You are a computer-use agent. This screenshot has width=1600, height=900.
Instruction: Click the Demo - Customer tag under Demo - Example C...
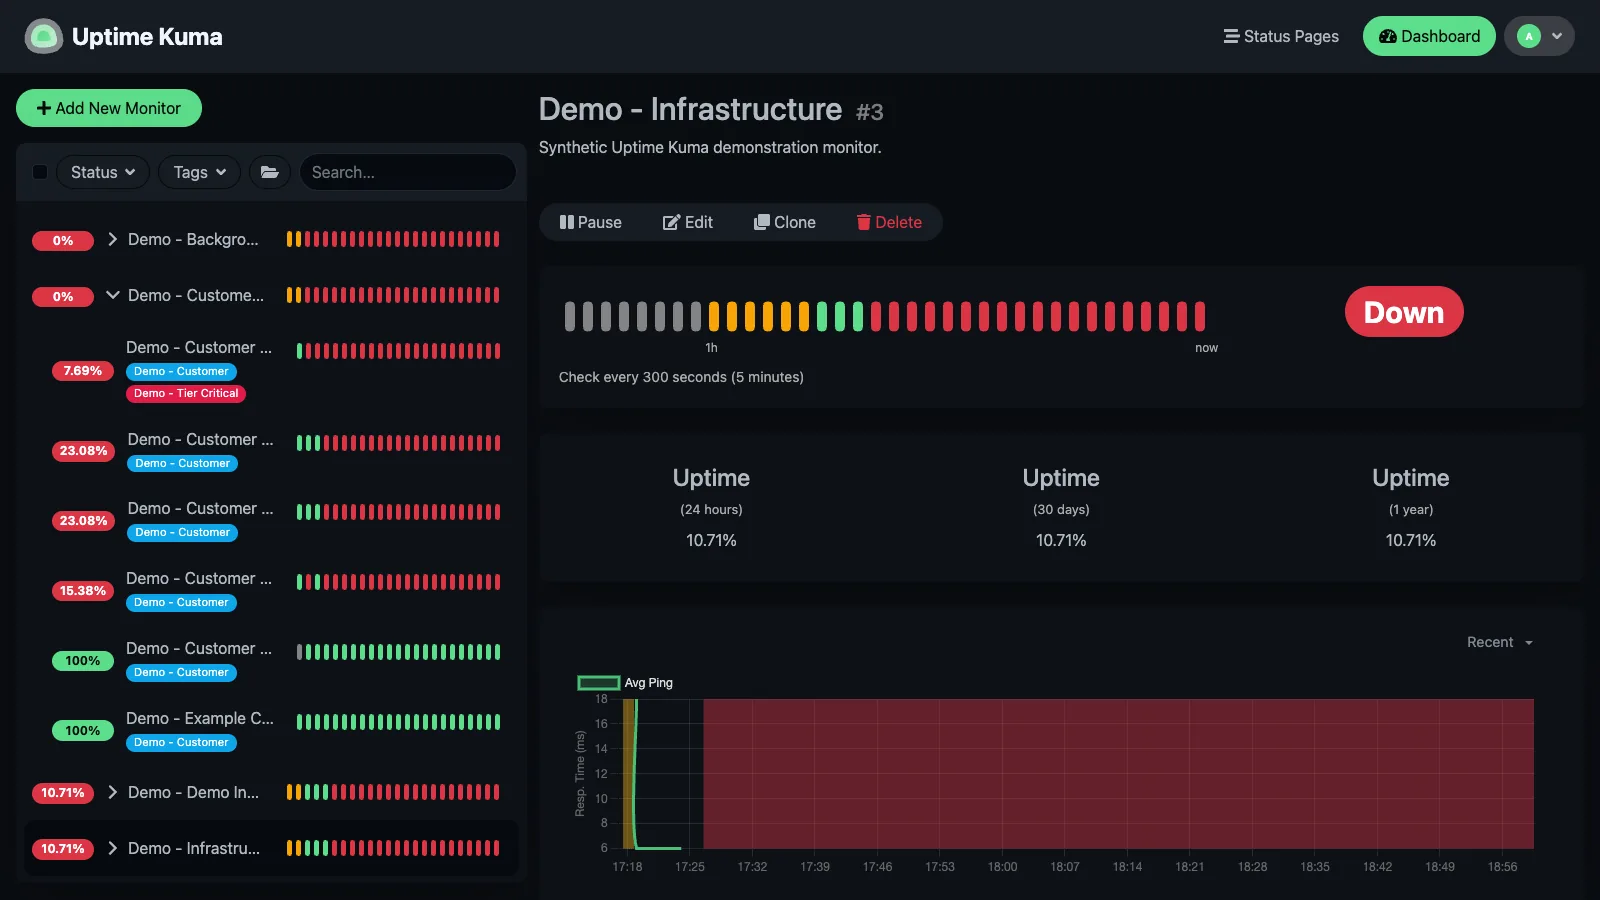tap(181, 743)
